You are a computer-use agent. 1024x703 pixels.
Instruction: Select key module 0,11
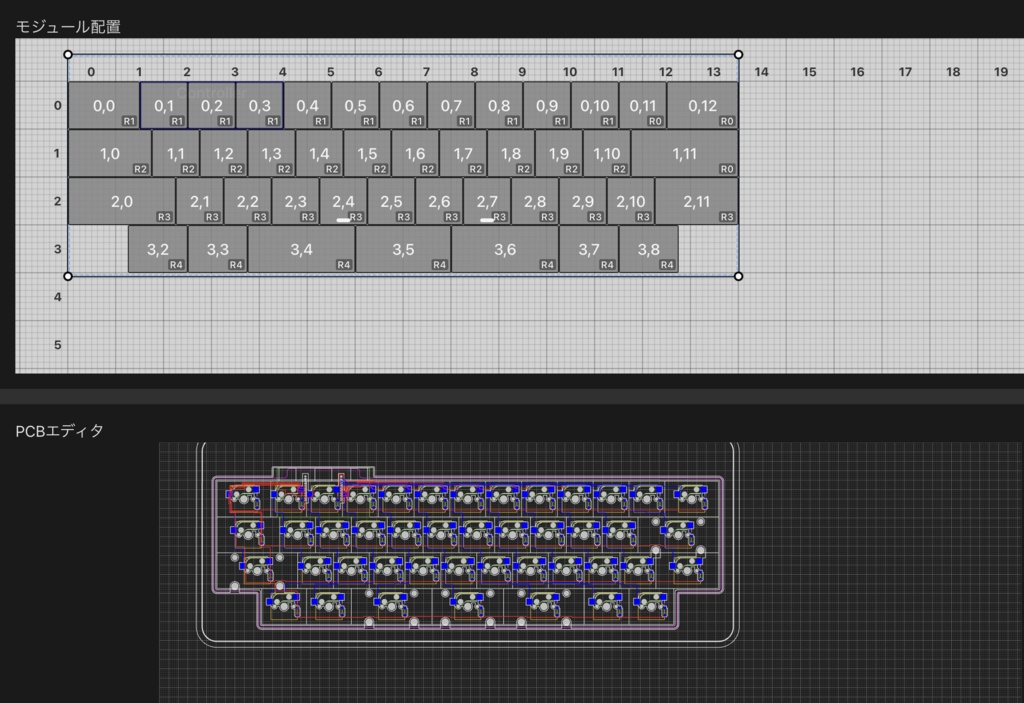coord(643,105)
